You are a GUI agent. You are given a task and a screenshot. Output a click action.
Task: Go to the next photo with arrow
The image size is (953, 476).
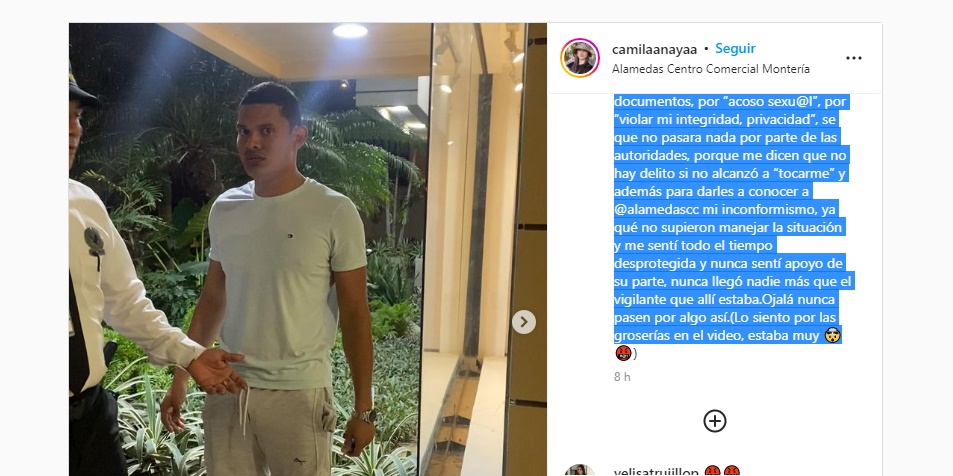[x=523, y=322]
